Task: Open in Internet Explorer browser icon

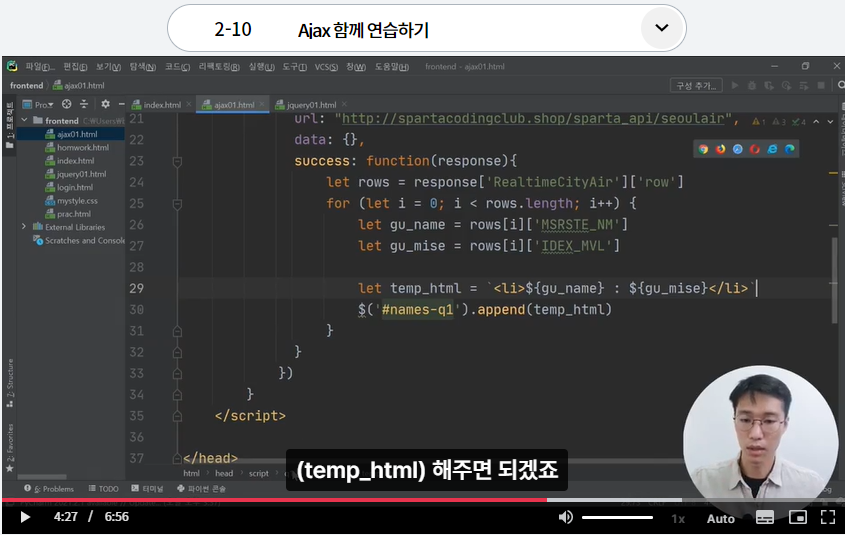Action: (772, 149)
